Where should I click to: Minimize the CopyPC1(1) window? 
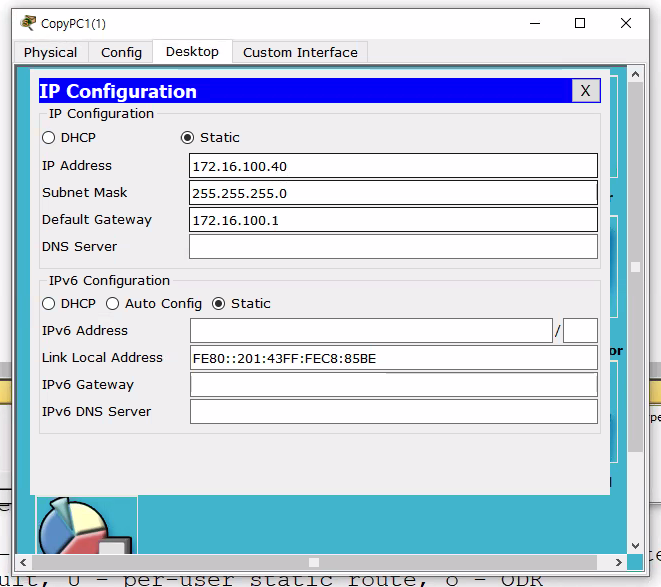535,23
